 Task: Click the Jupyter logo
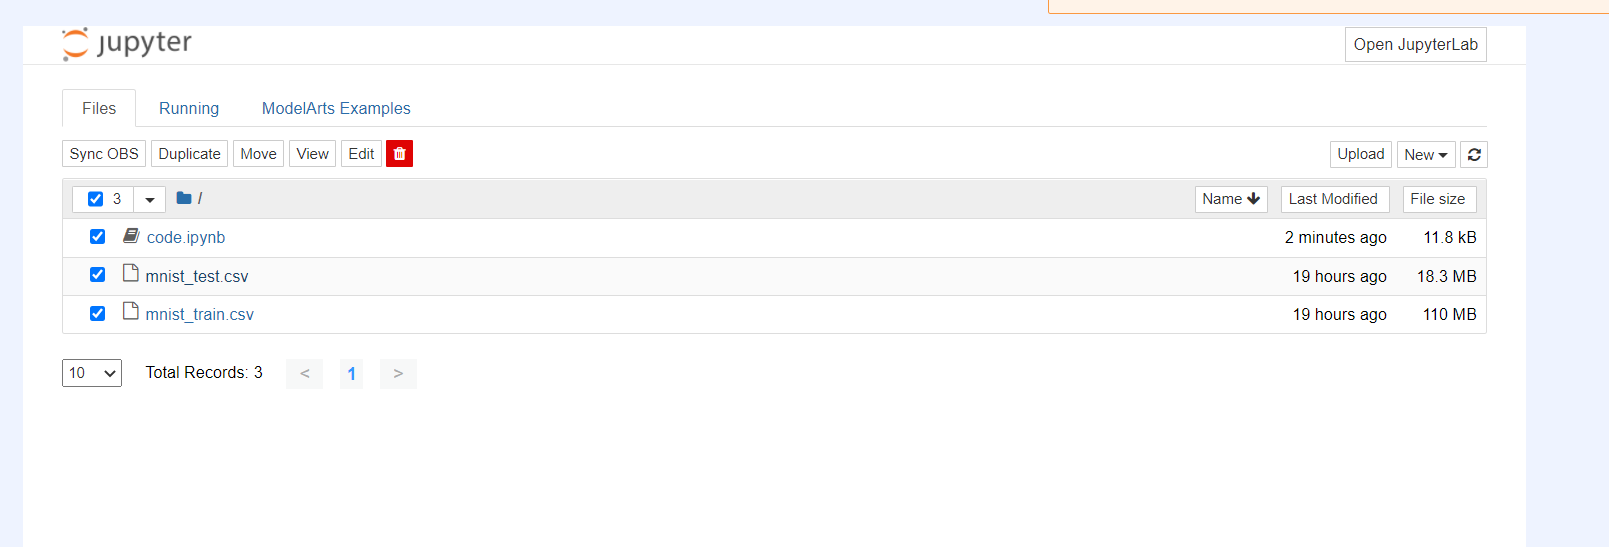point(127,44)
